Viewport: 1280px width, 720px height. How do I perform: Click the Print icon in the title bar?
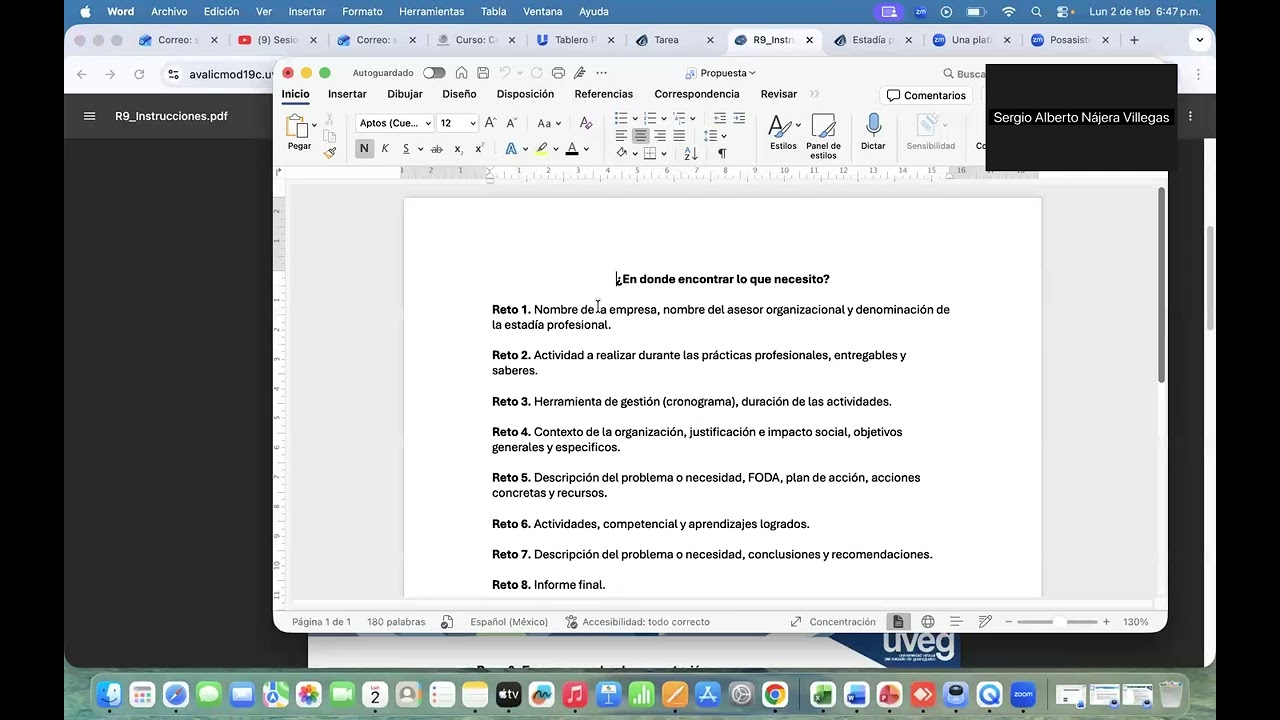pos(558,73)
